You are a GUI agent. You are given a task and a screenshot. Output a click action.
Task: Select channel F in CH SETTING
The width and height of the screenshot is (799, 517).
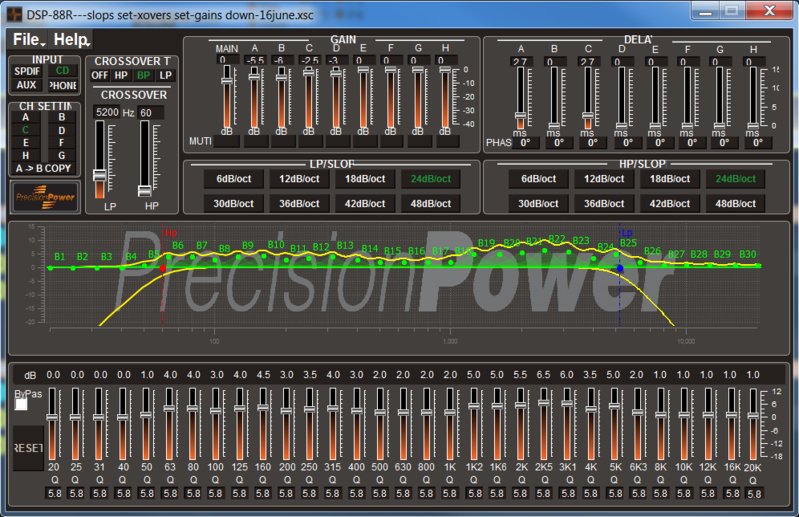[62, 143]
